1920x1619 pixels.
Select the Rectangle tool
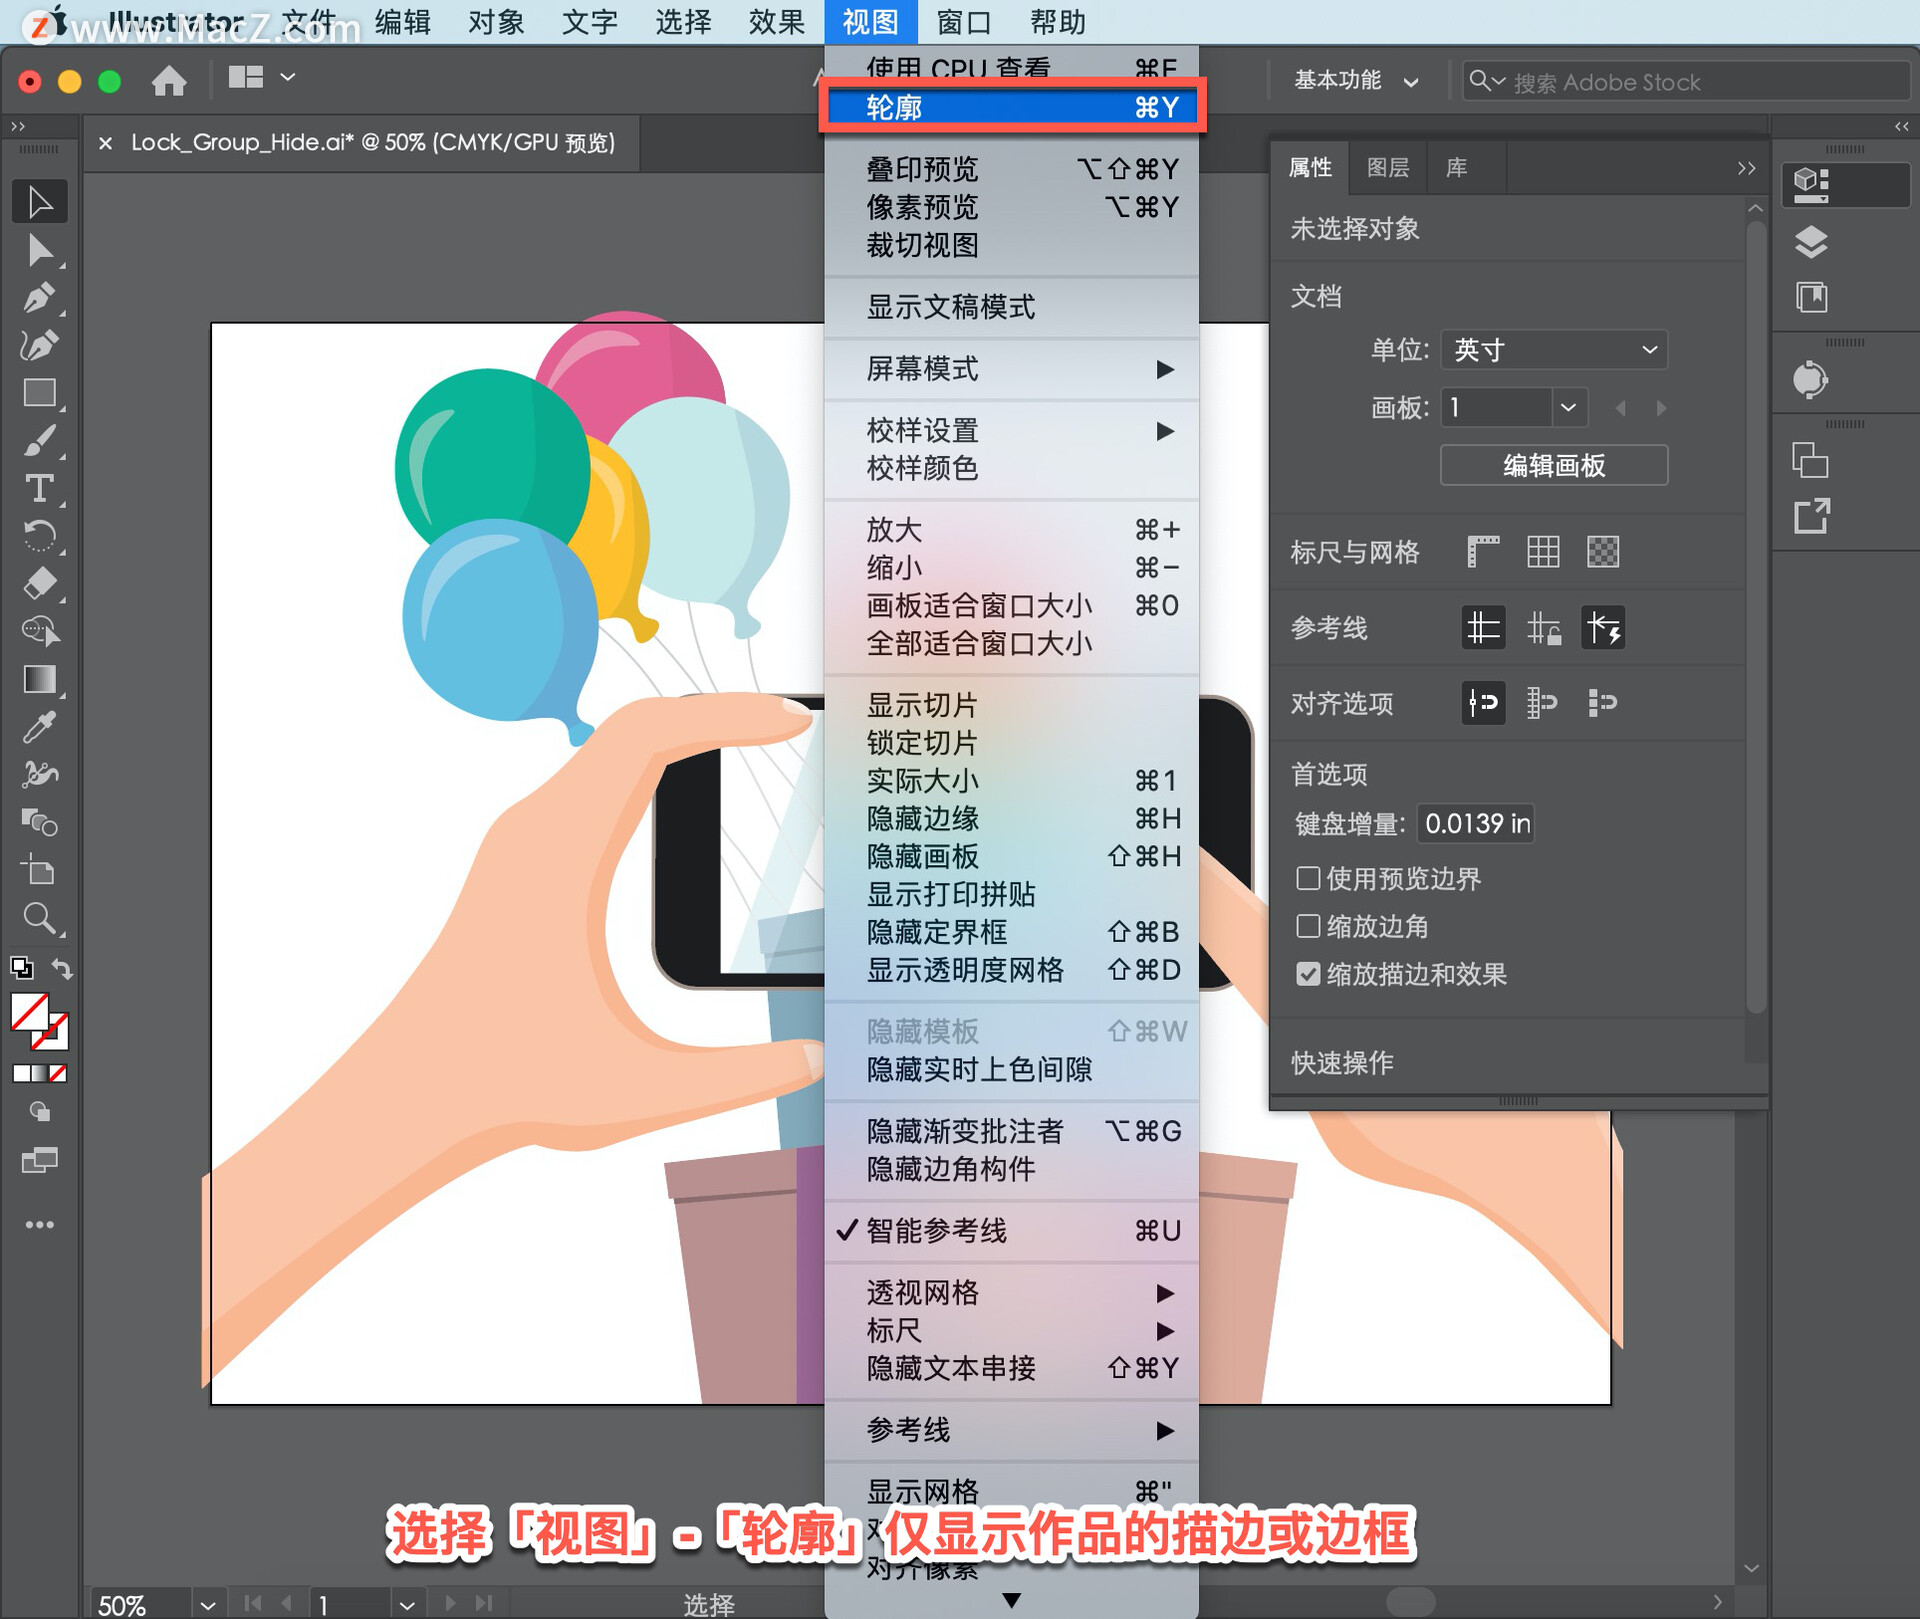pyautogui.click(x=40, y=392)
